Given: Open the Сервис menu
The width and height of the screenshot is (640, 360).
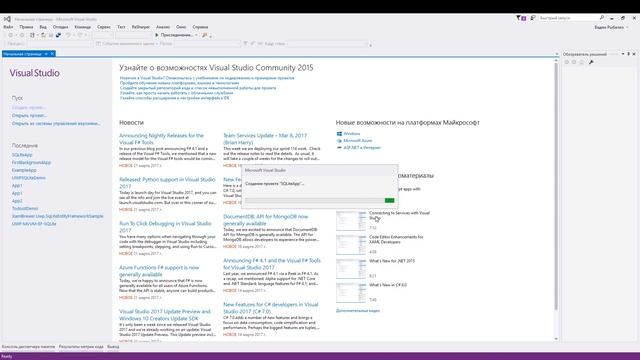Looking at the screenshot, I should (x=104, y=27).
